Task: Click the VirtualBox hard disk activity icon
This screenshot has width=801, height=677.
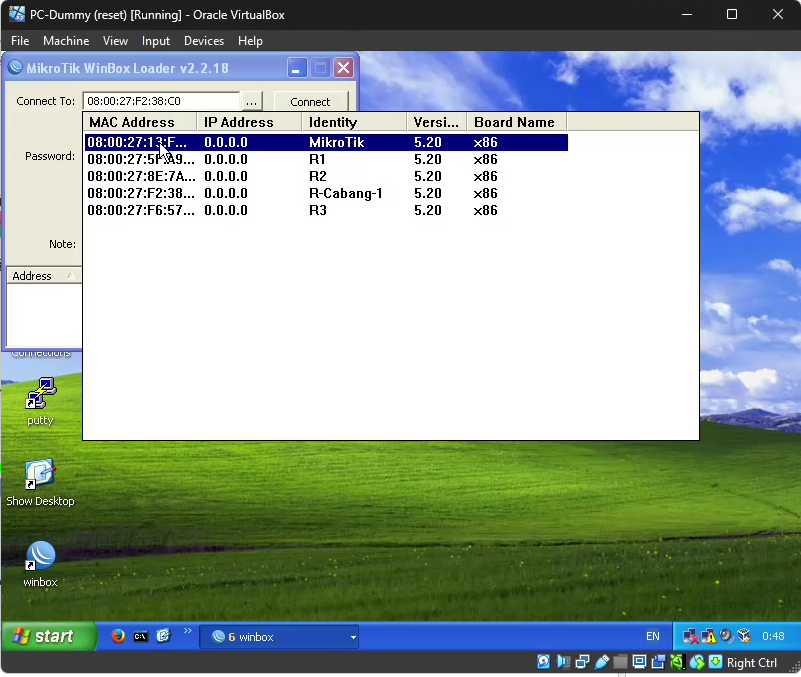Action: click(x=543, y=662)
